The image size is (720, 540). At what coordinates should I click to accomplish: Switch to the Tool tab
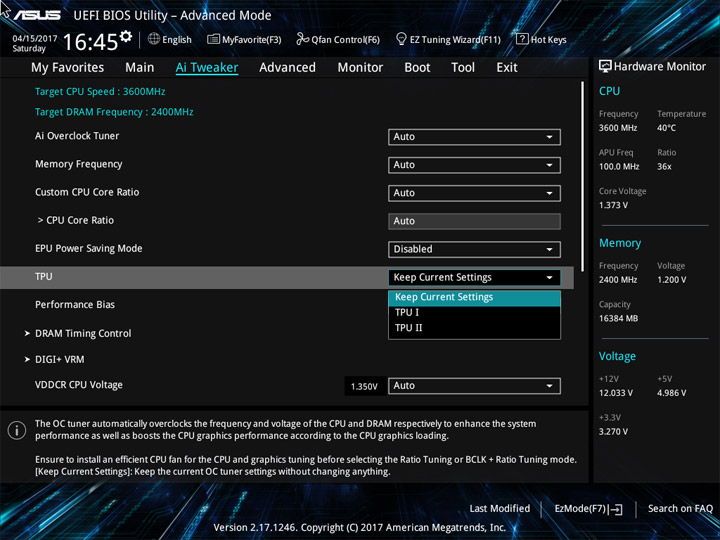(x=463, y=68)
